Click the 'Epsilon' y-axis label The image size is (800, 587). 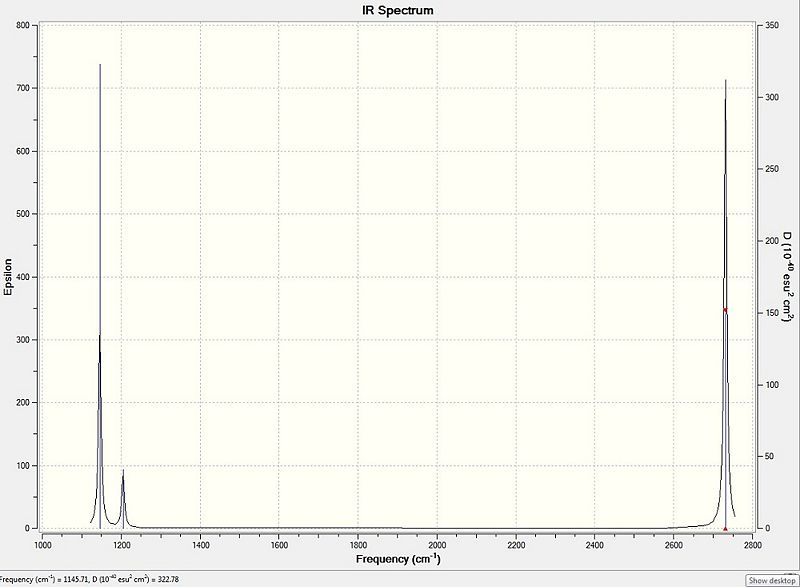[x=8, y=277]
